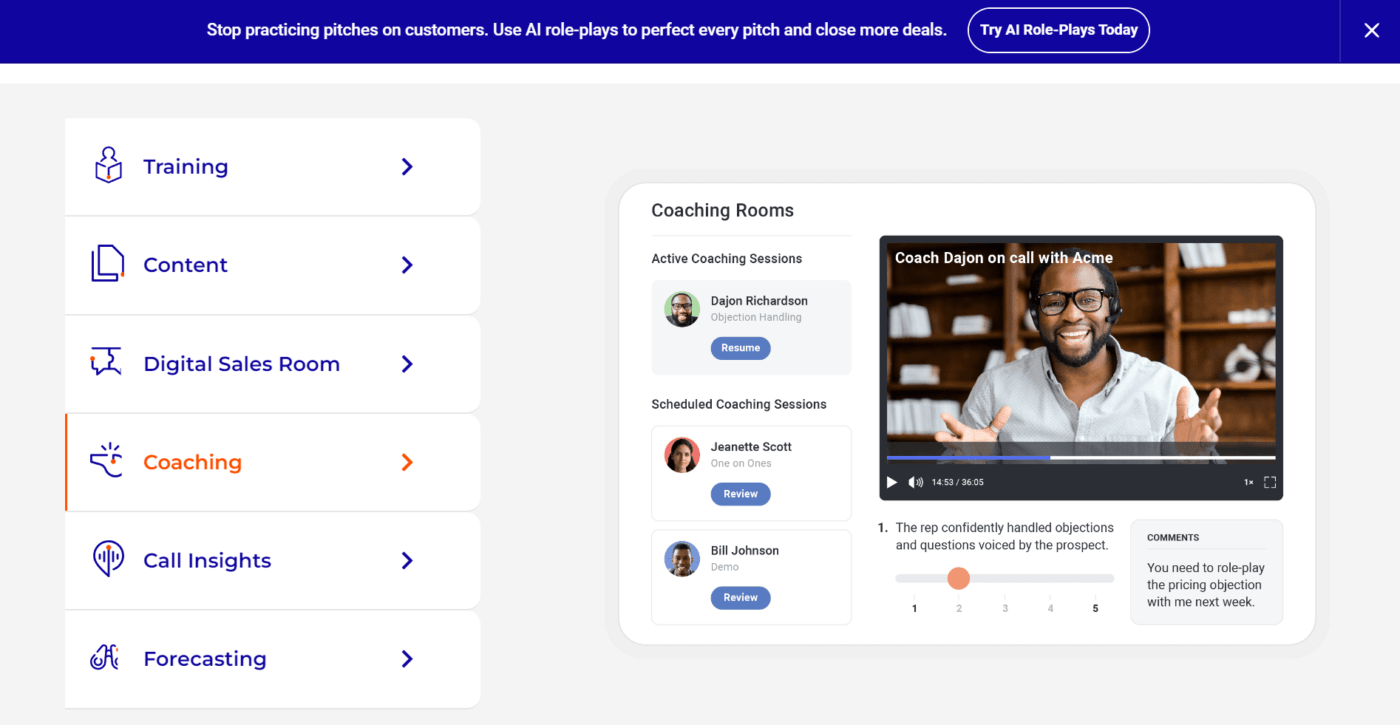This screenshot has height=725, width=1400.
Task: Click the 14:53 / 36:05 timestamp
Action: point(957,482)
